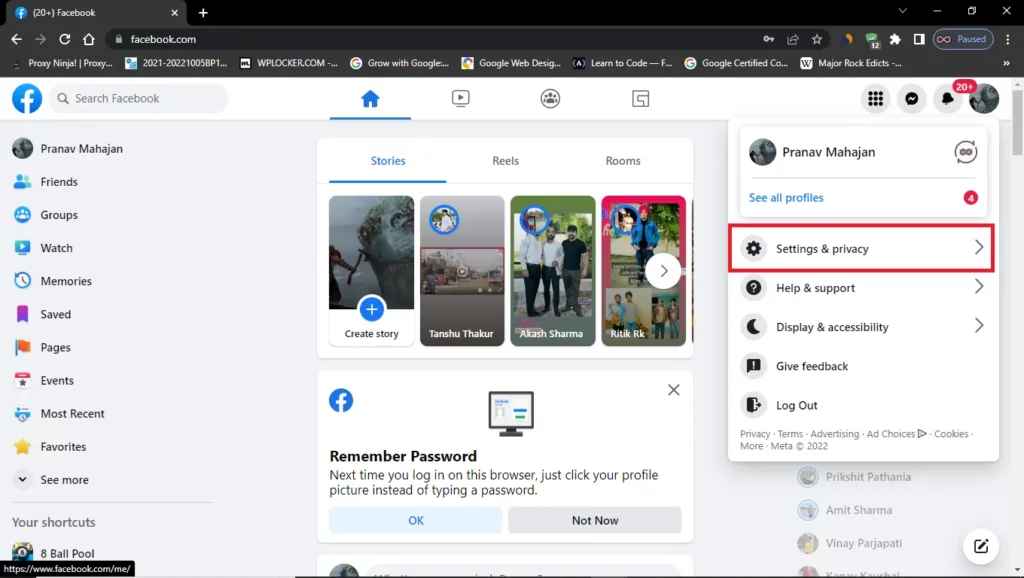Dismiss the Remember Password card
This screenshot has width=1024, height=578.
pos(673,390)
